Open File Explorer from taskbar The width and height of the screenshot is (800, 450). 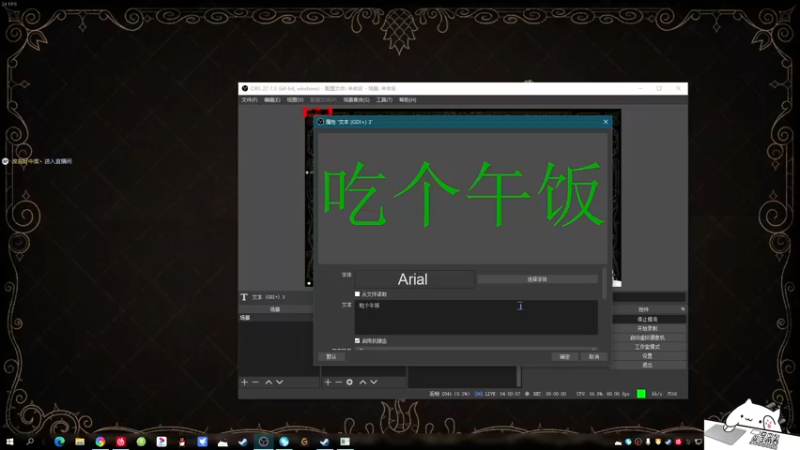(x=80, y=442)
